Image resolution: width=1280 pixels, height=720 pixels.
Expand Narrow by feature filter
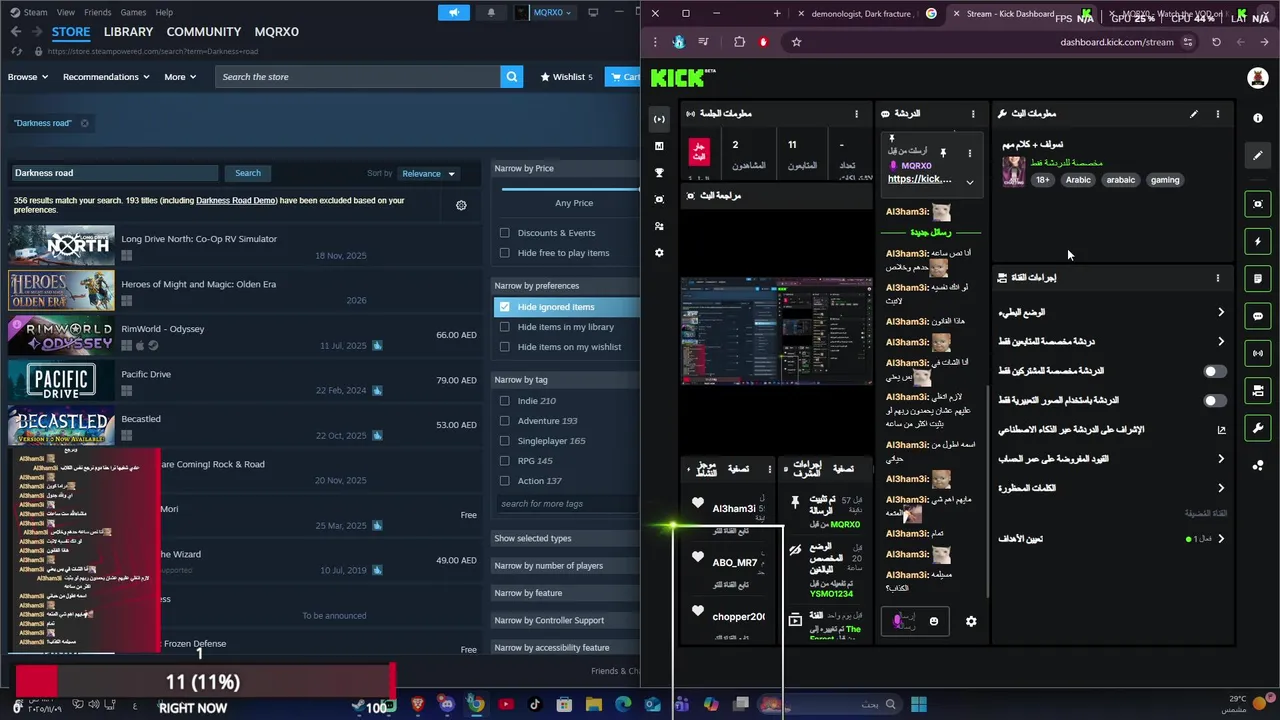click(566, 593)
